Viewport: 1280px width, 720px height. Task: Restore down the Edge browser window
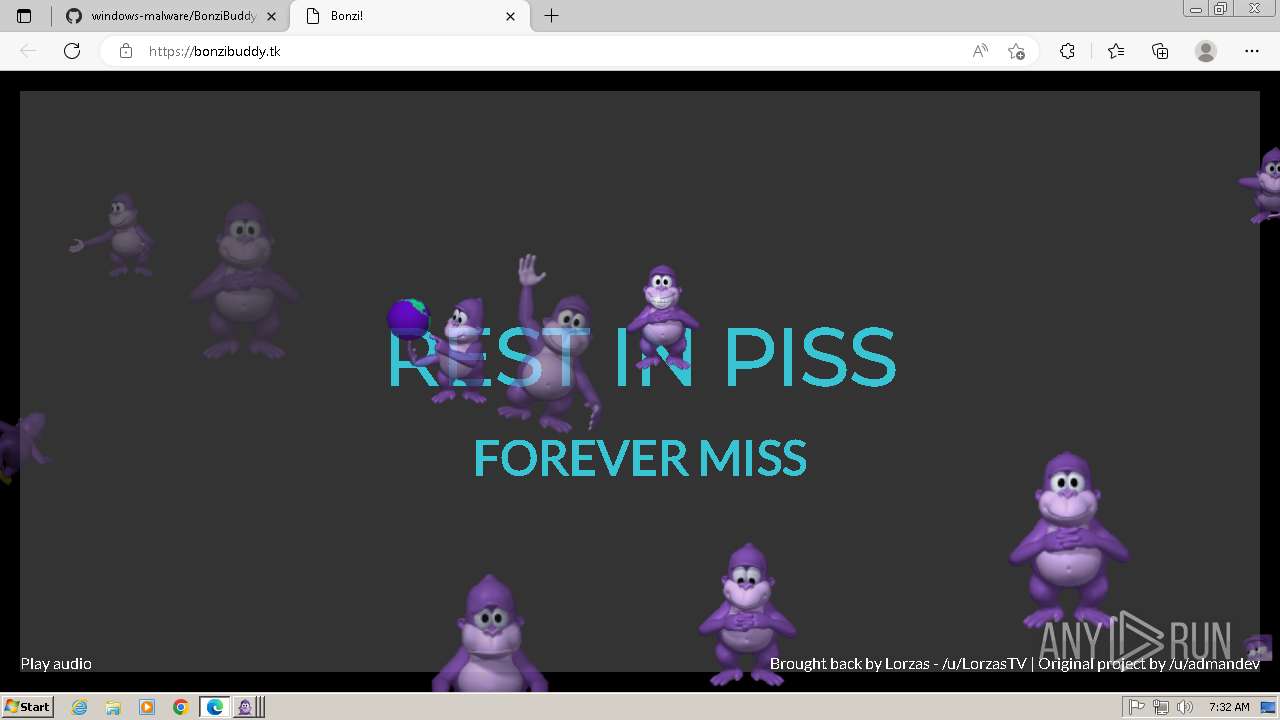(1221, 9)
